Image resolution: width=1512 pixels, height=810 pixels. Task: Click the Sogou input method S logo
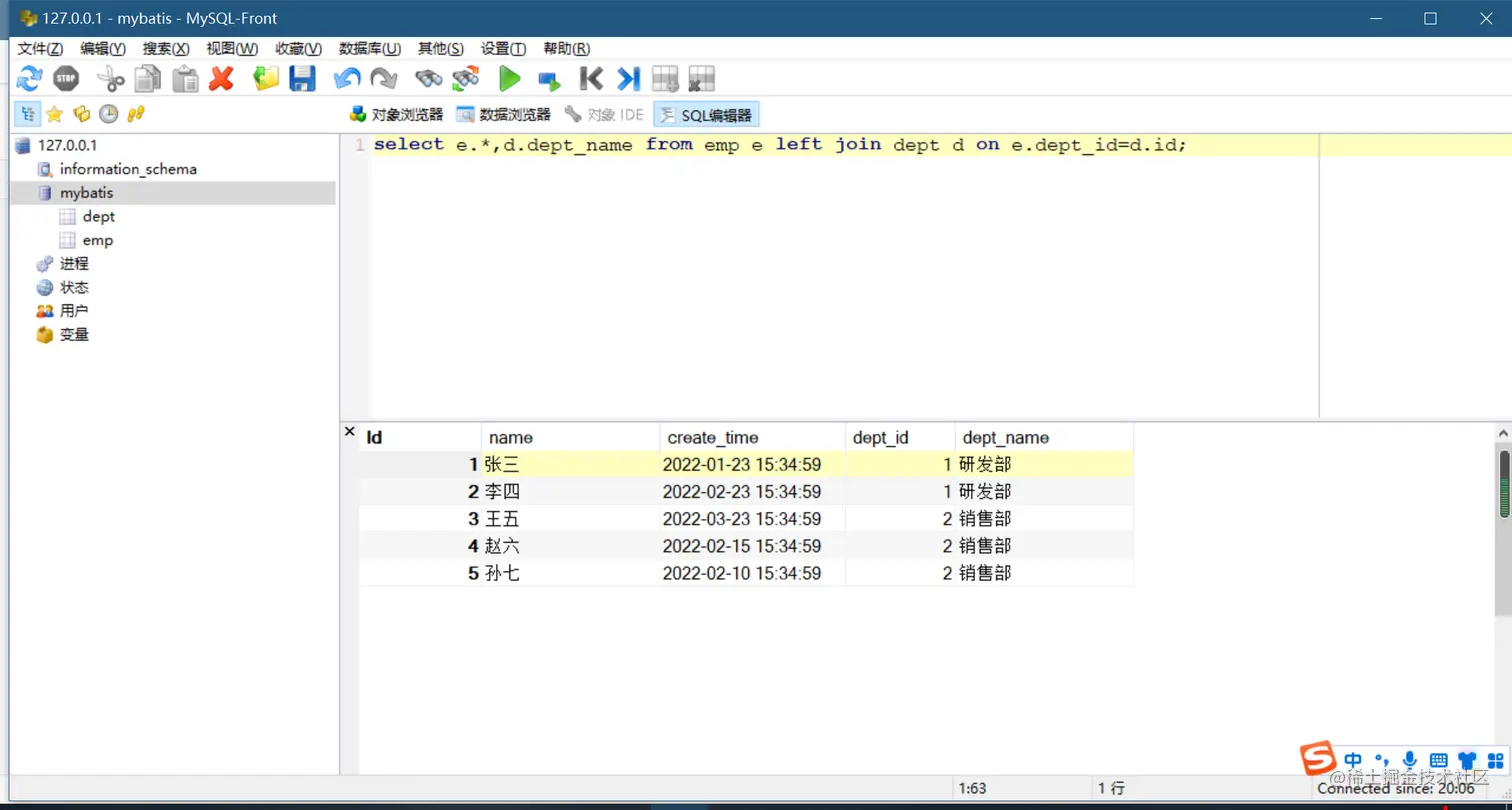[x=1318, y=759]
